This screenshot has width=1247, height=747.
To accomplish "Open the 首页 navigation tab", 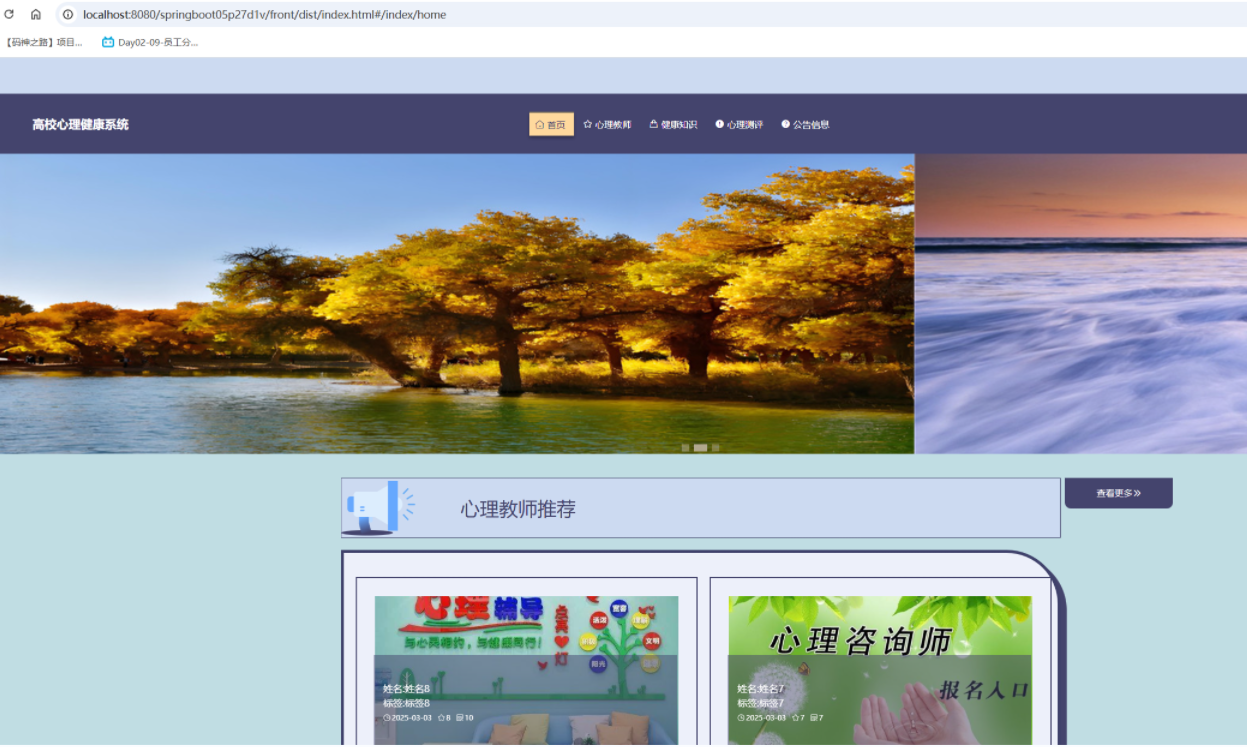I will (x=551, y=125).
